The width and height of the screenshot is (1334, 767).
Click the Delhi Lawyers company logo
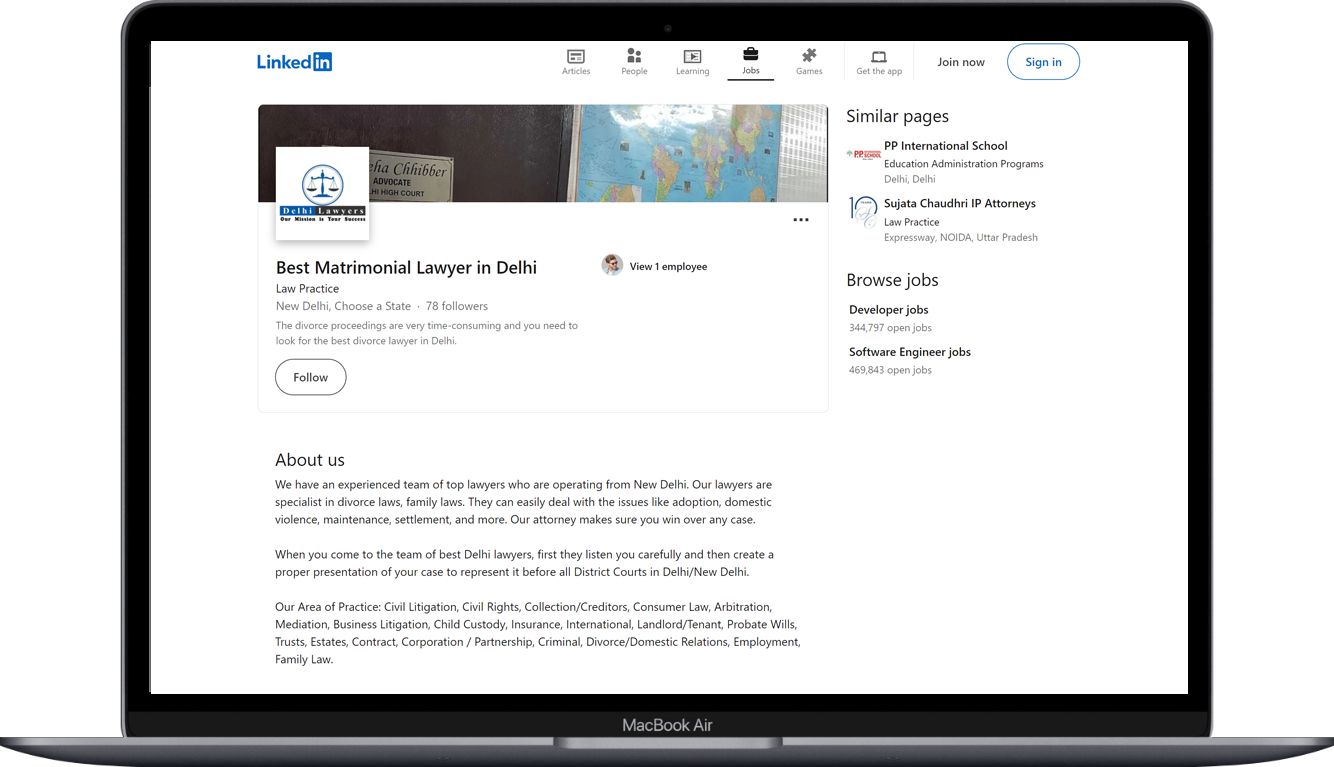tap(322, 193)
